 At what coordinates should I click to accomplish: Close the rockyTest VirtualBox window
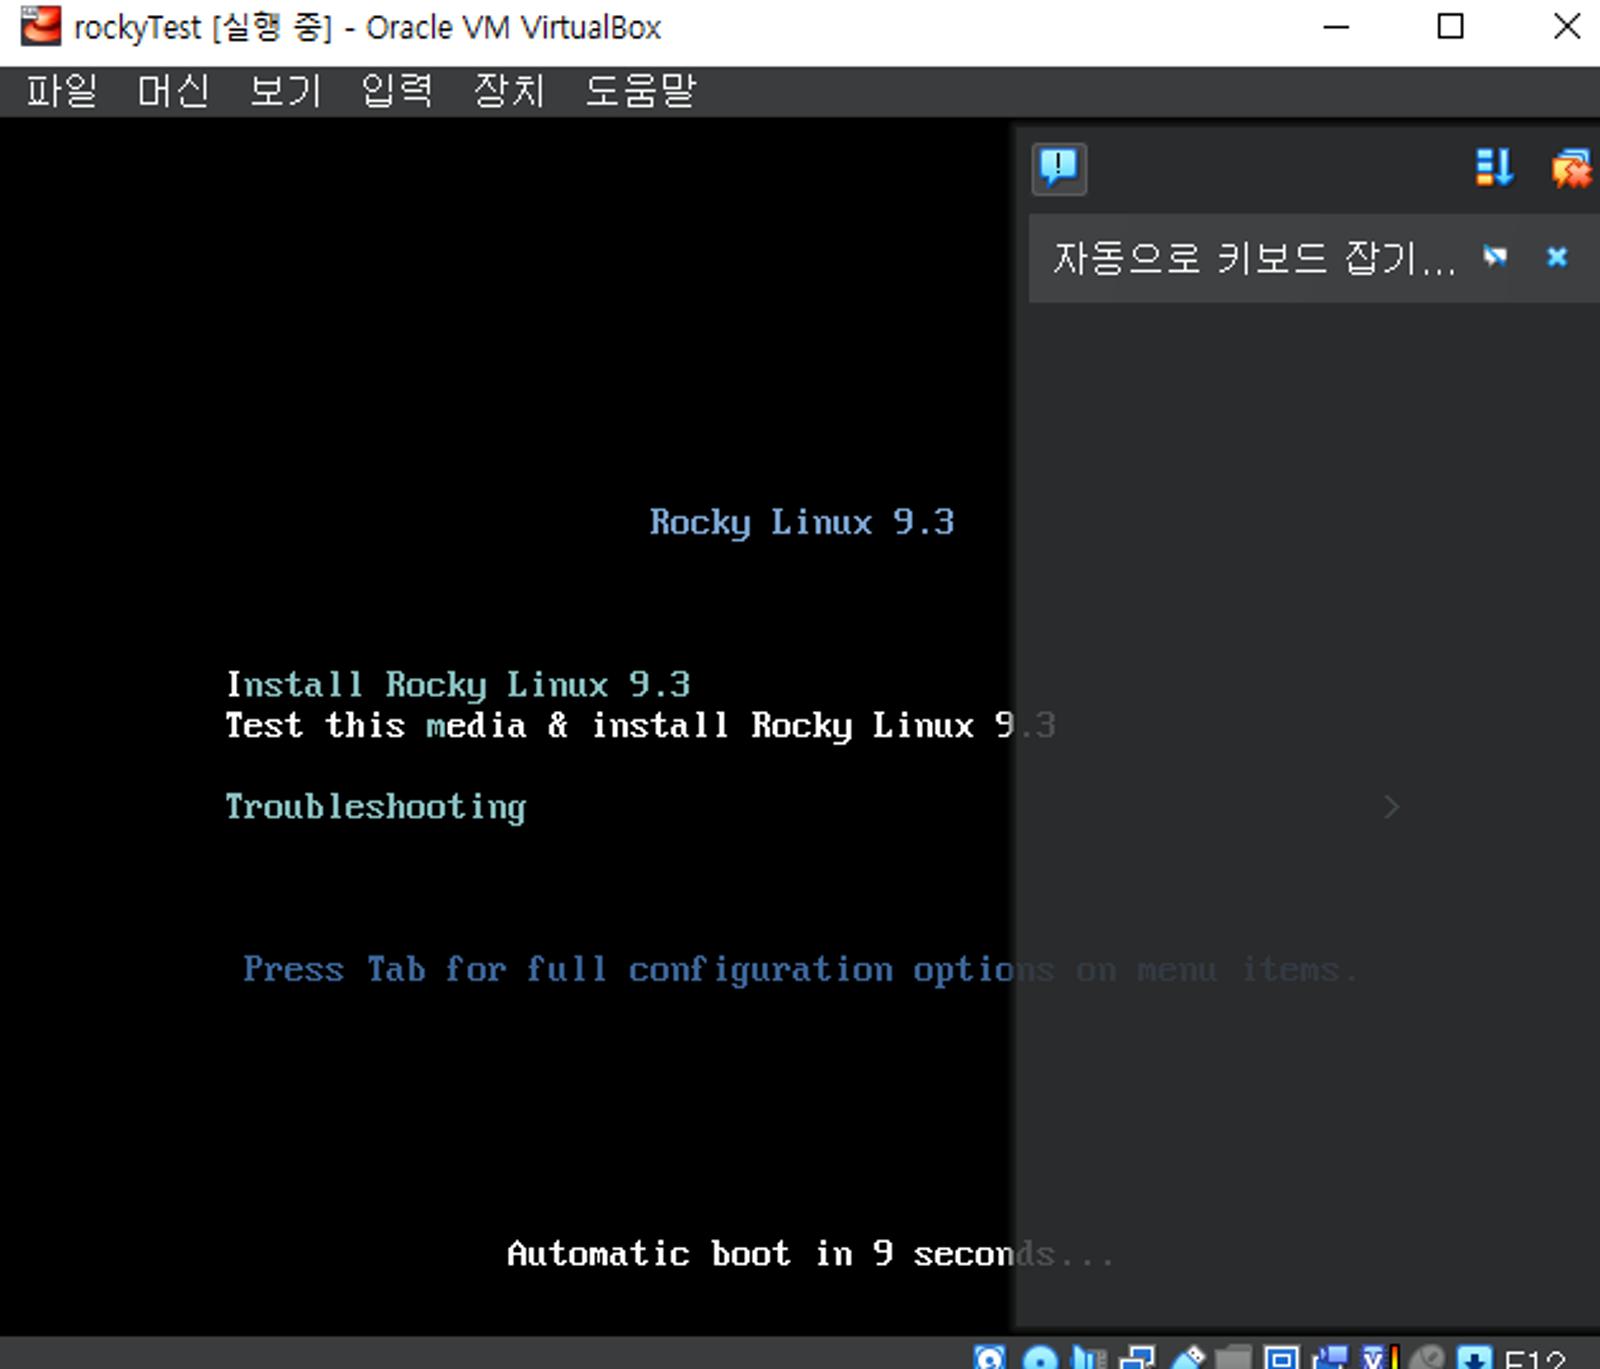(1567, 27)
